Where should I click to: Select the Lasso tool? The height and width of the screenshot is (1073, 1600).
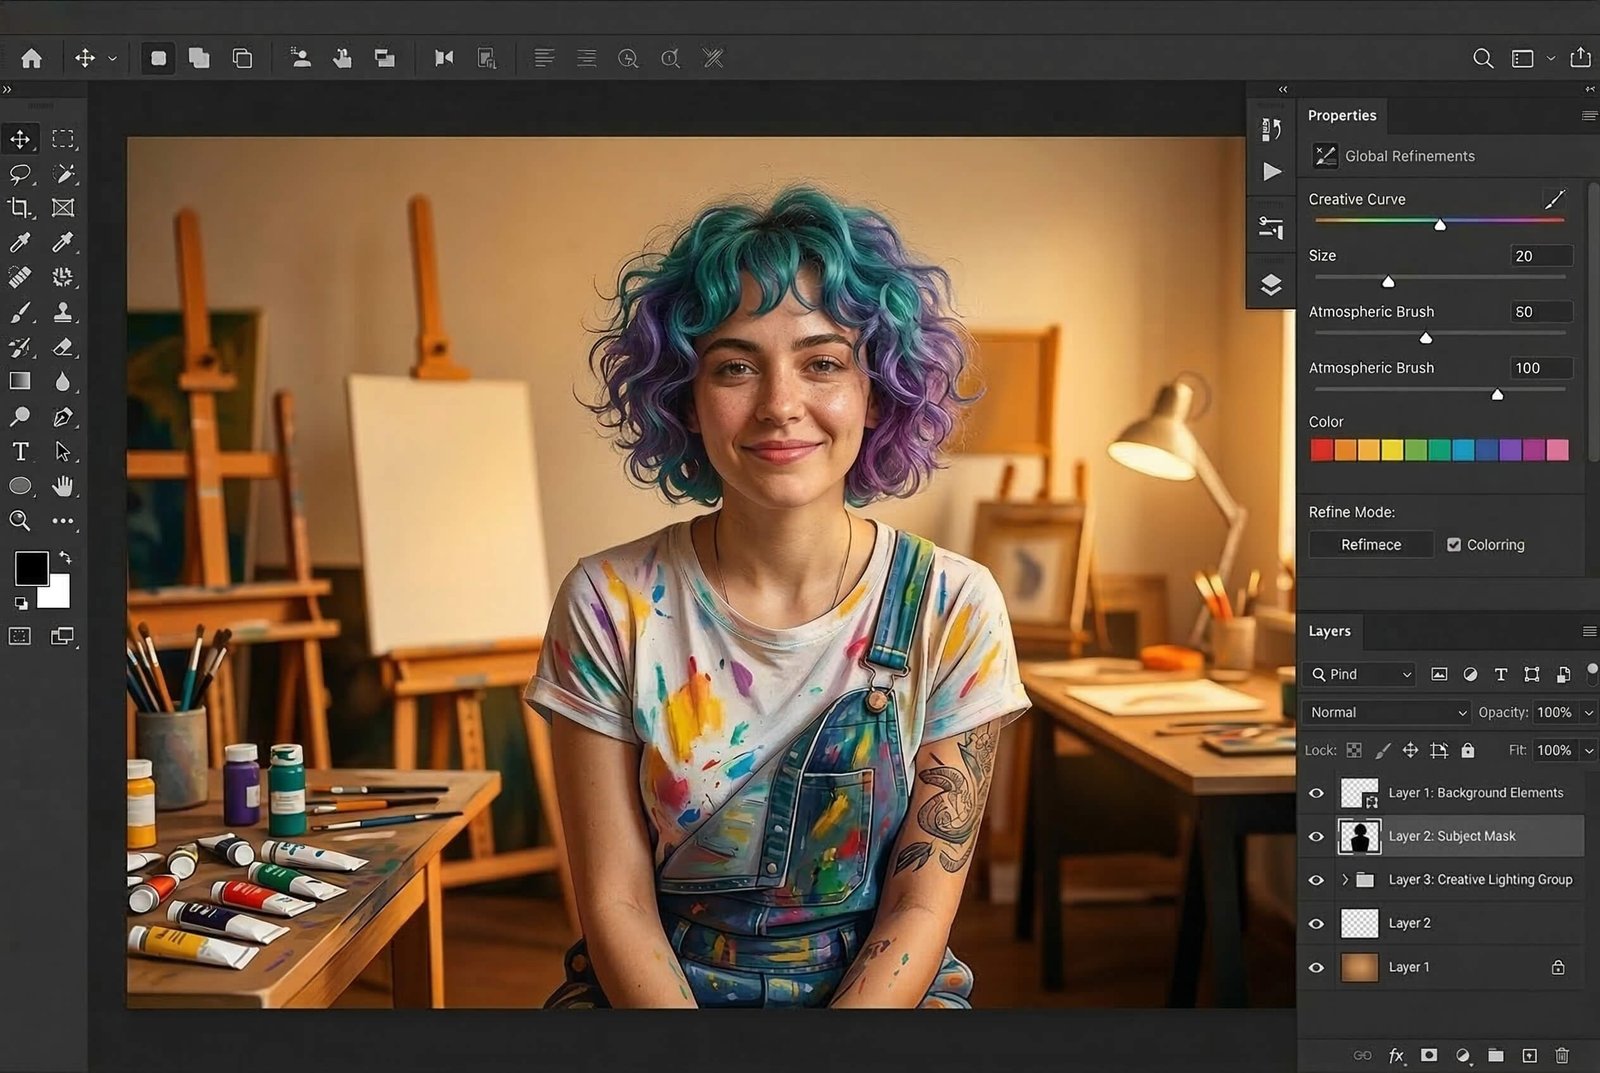(20, 174)
